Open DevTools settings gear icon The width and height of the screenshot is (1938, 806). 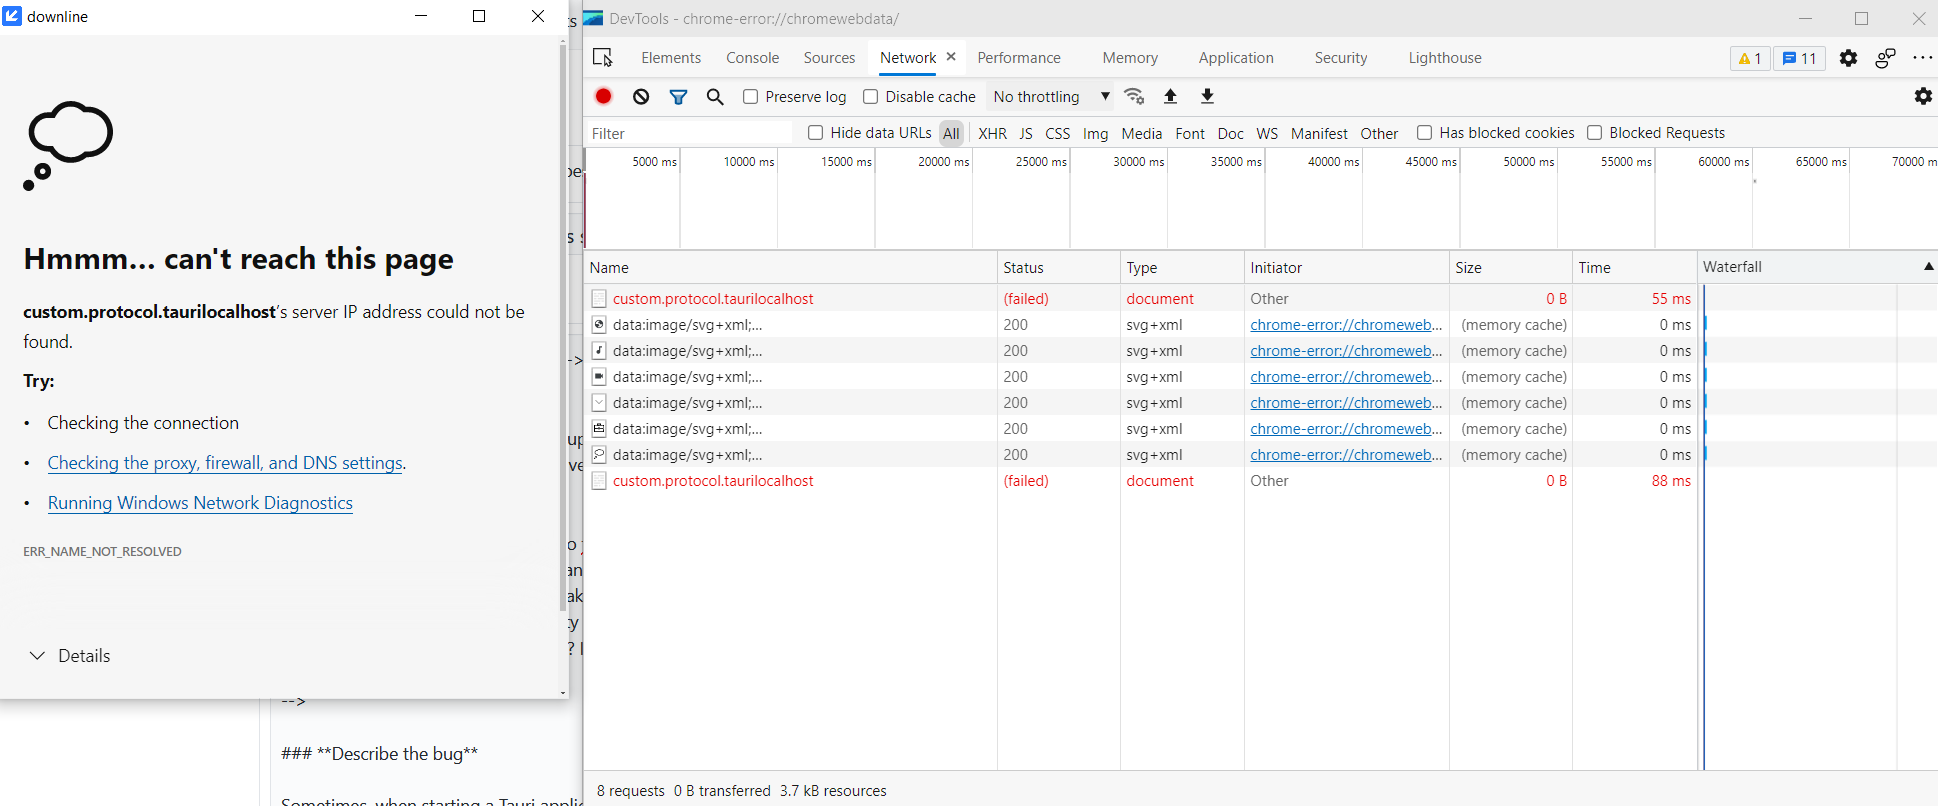pyautogui.click(x=1848, y=58)
